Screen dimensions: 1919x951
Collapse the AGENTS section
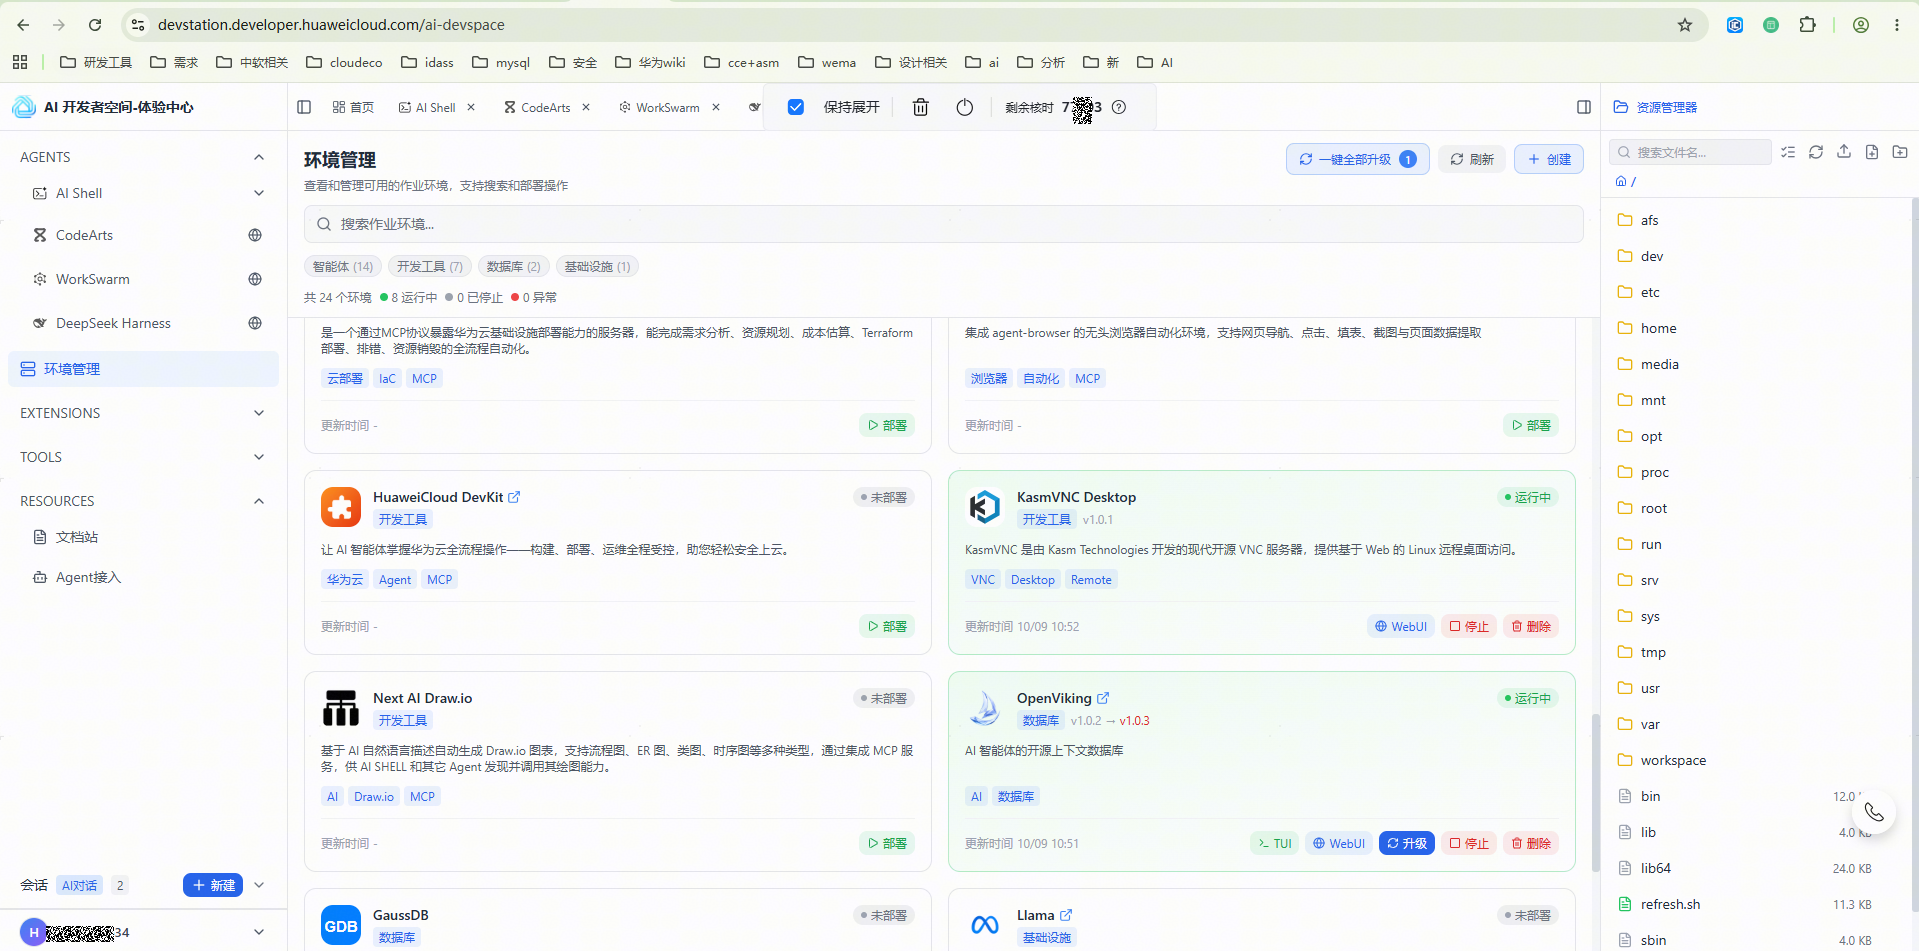259,157
